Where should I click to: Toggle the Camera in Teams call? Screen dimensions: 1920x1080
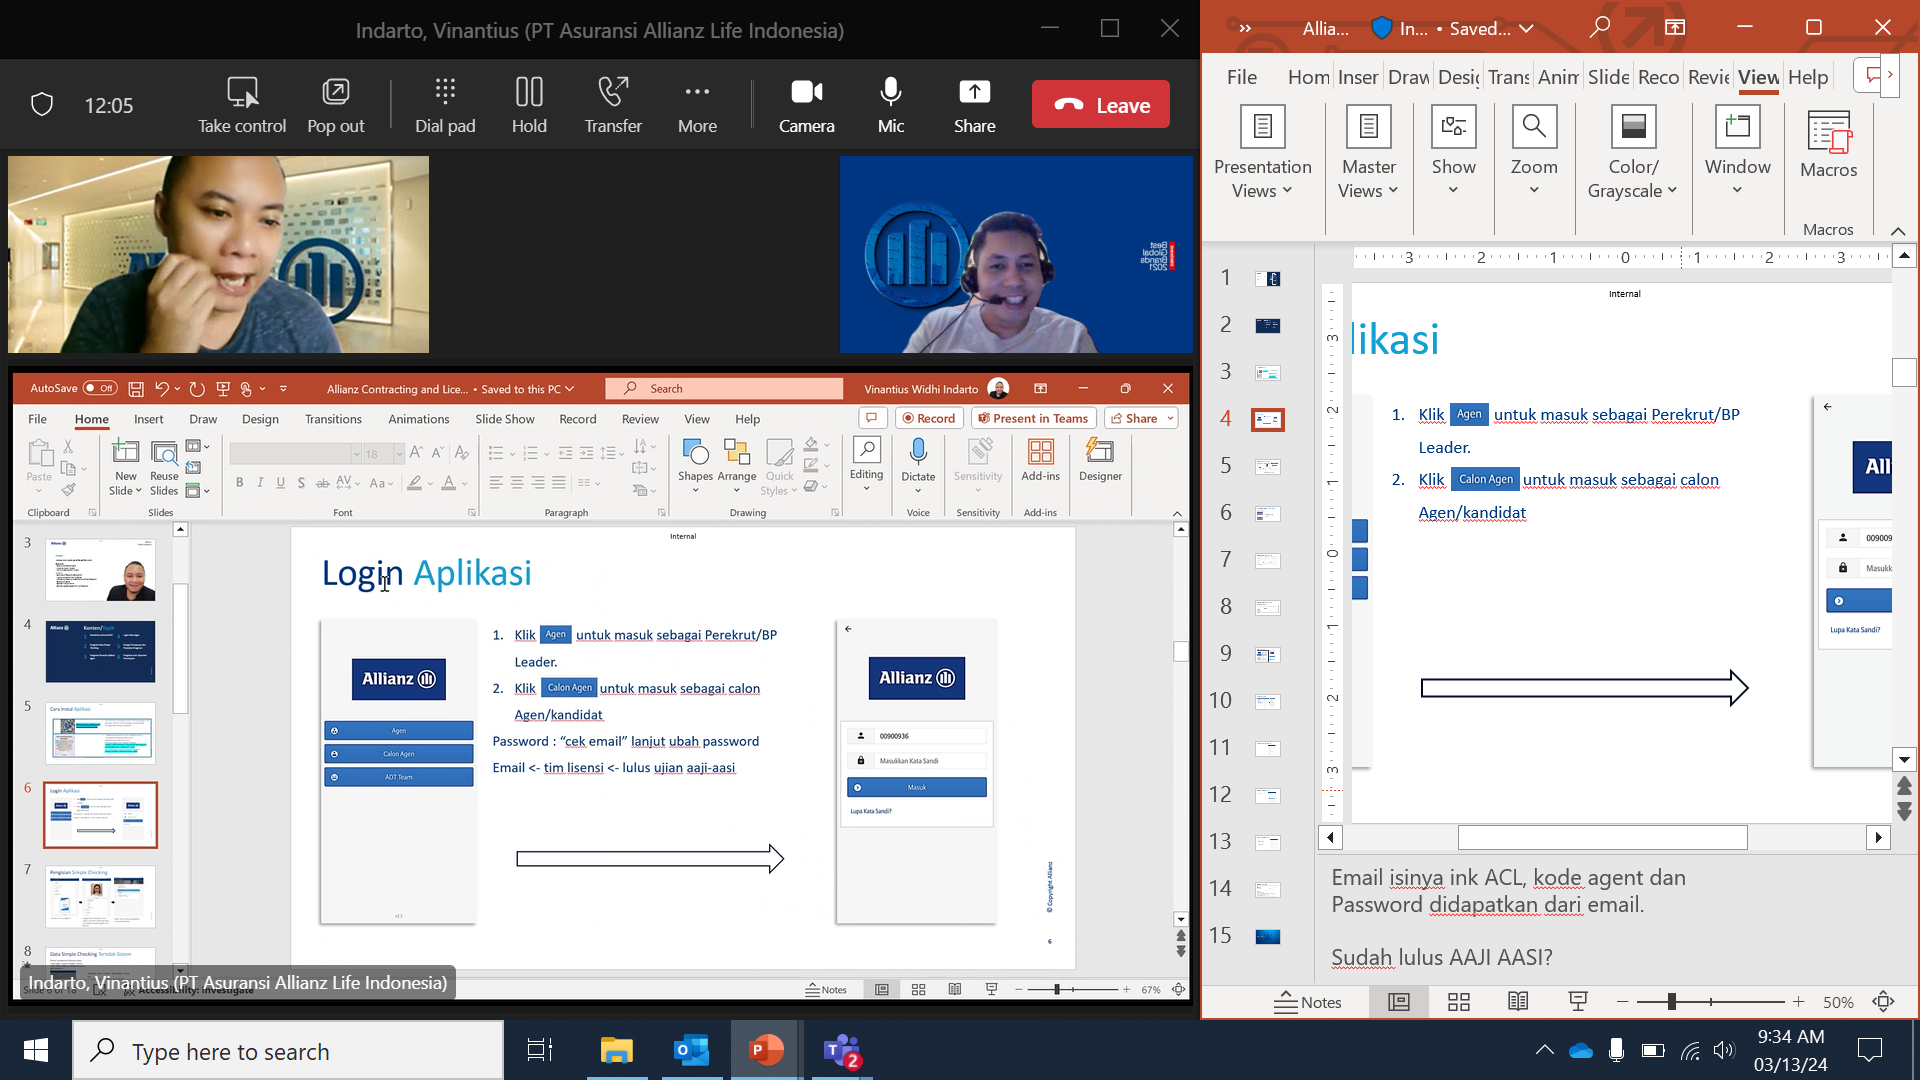[x=806, y=105]
